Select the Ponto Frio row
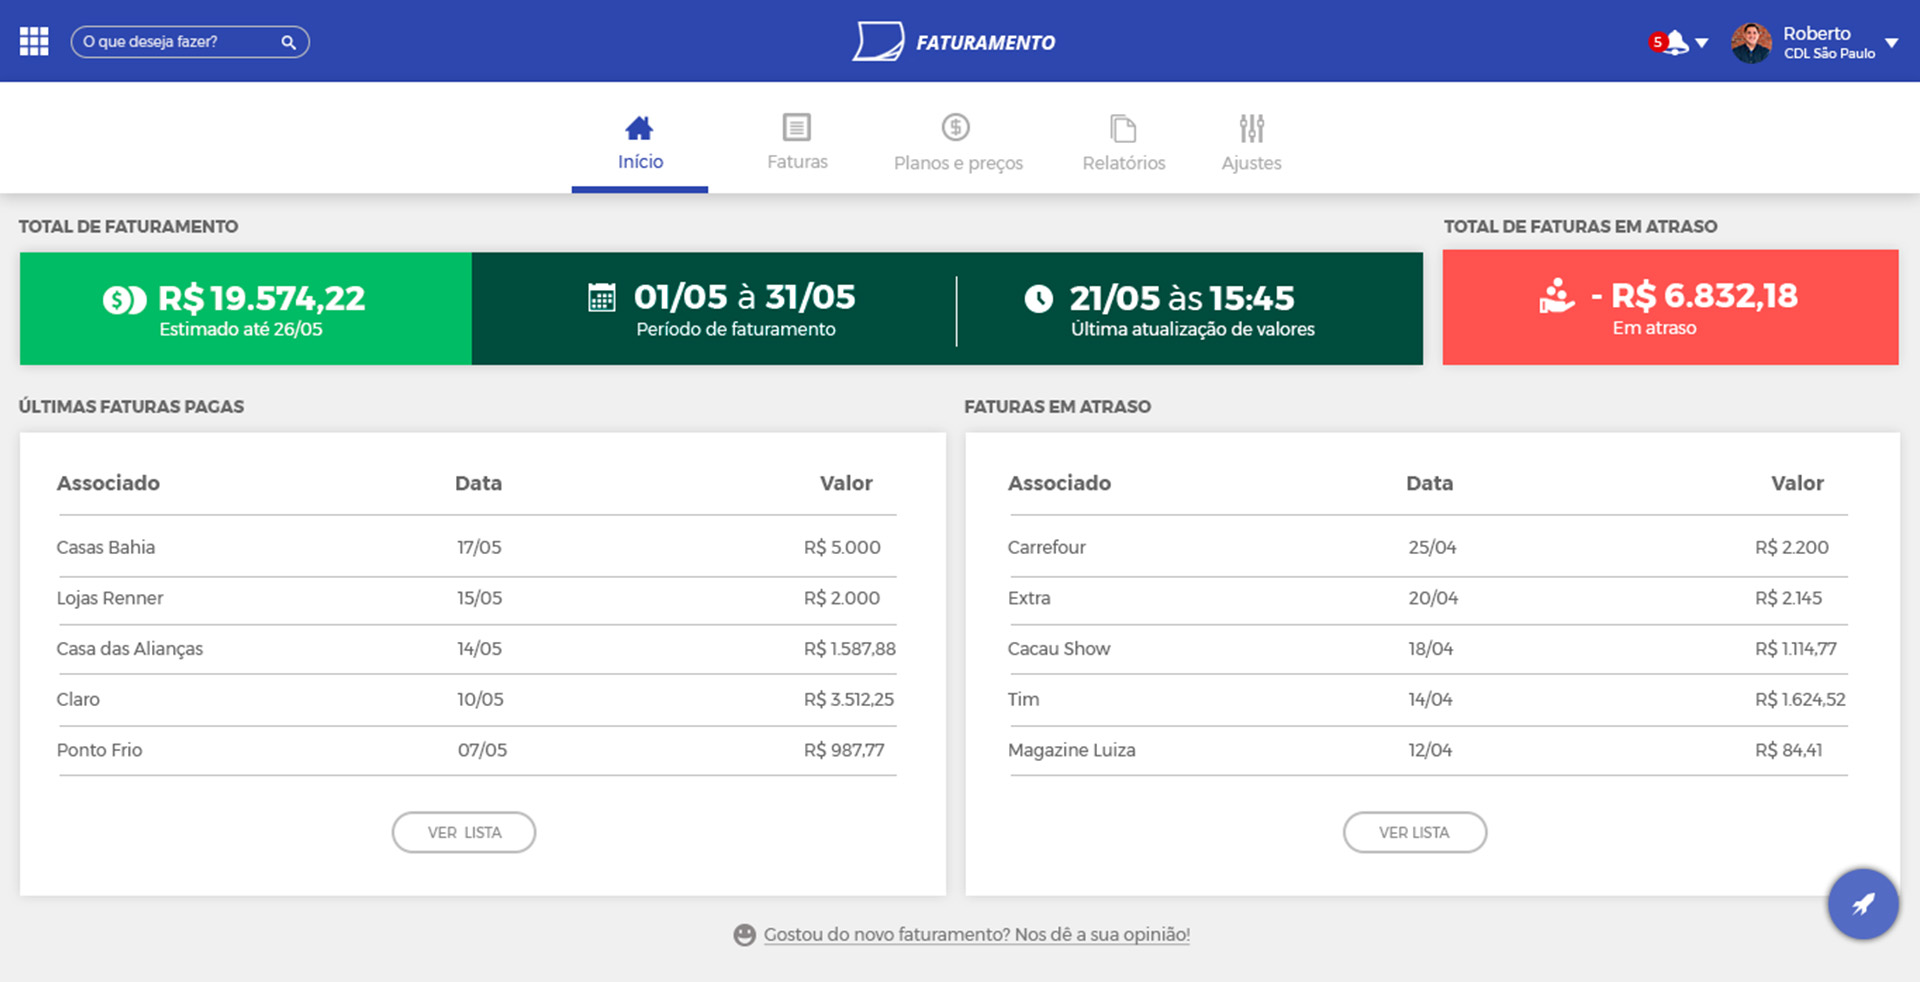 (477, 750)
